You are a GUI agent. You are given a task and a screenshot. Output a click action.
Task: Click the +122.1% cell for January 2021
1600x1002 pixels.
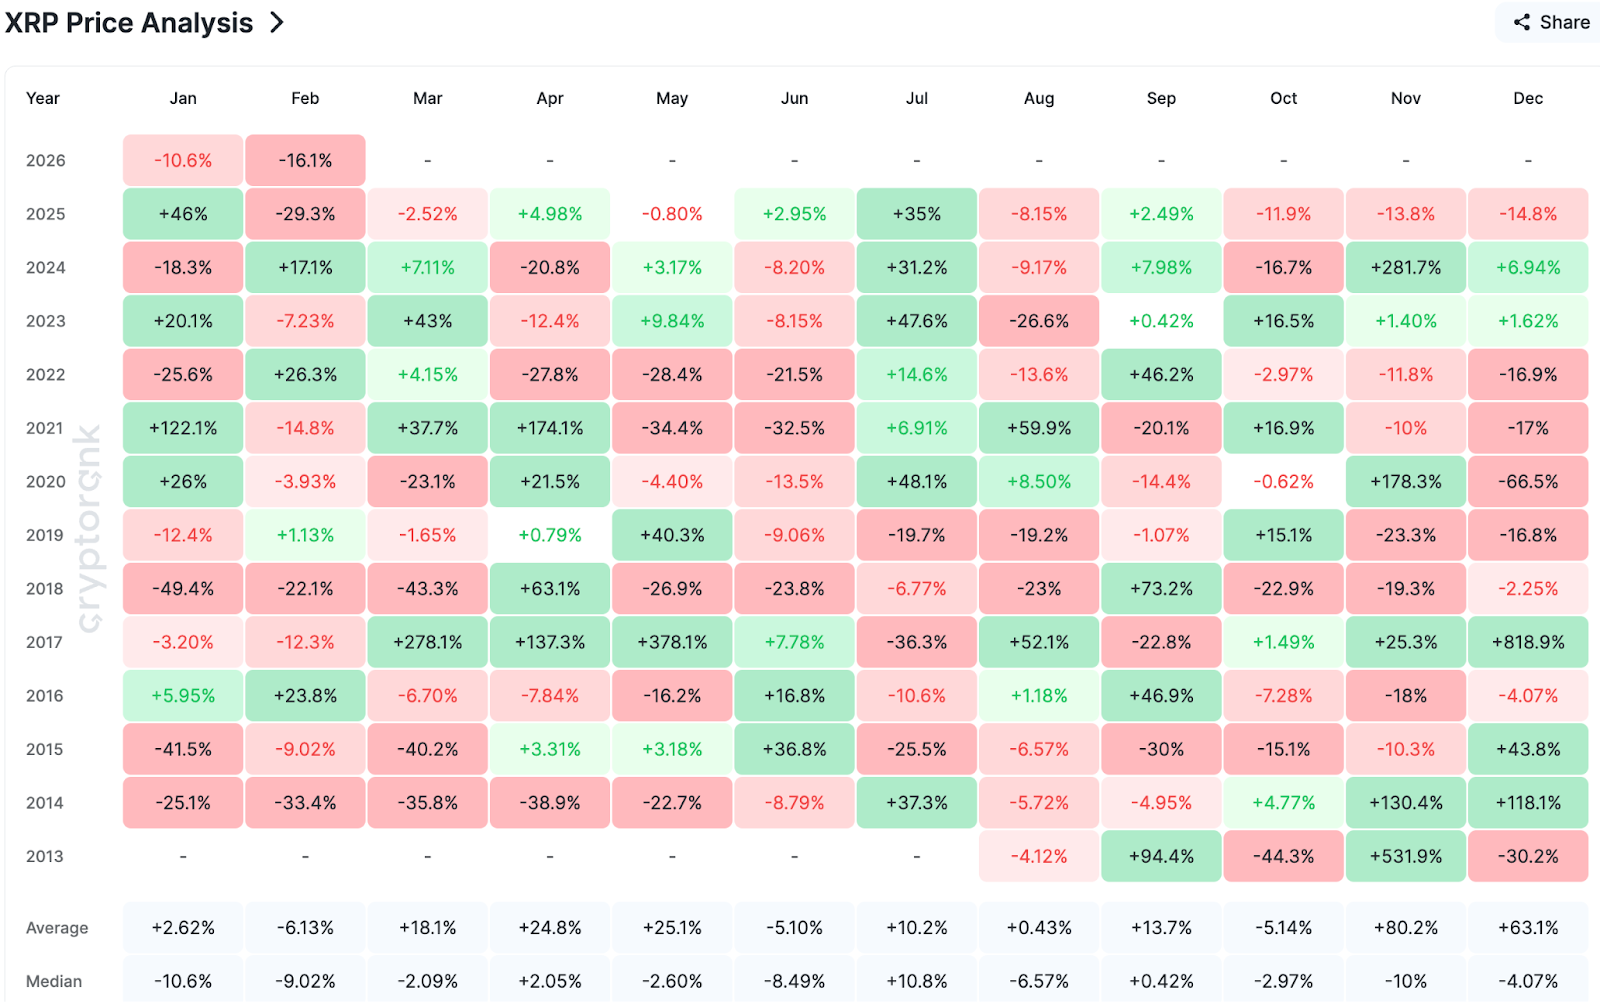coord(183,428)
